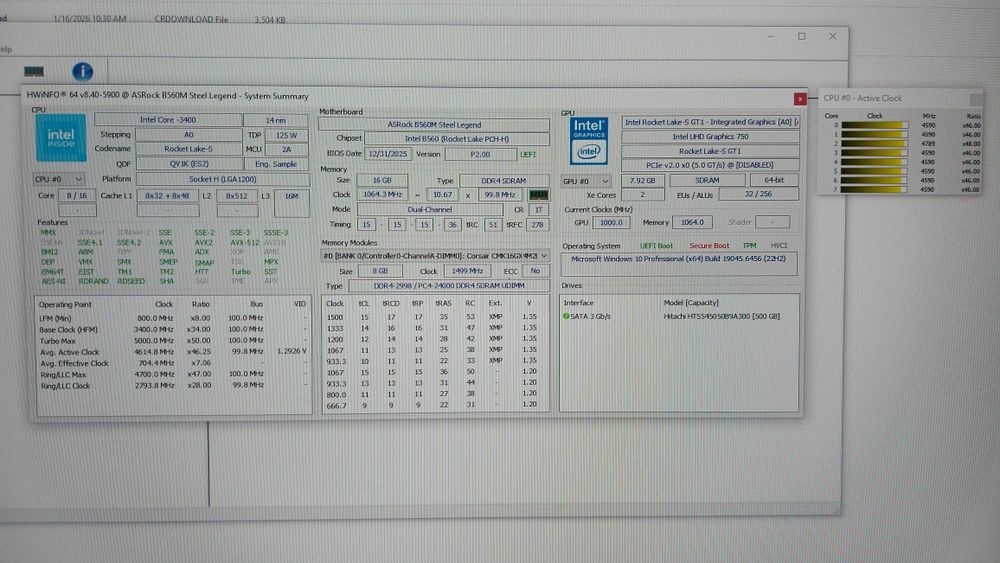Click the Eng. Sample field
This screenshot has height=563, width=1000.
pyautogui.click(x=276, y=164)
